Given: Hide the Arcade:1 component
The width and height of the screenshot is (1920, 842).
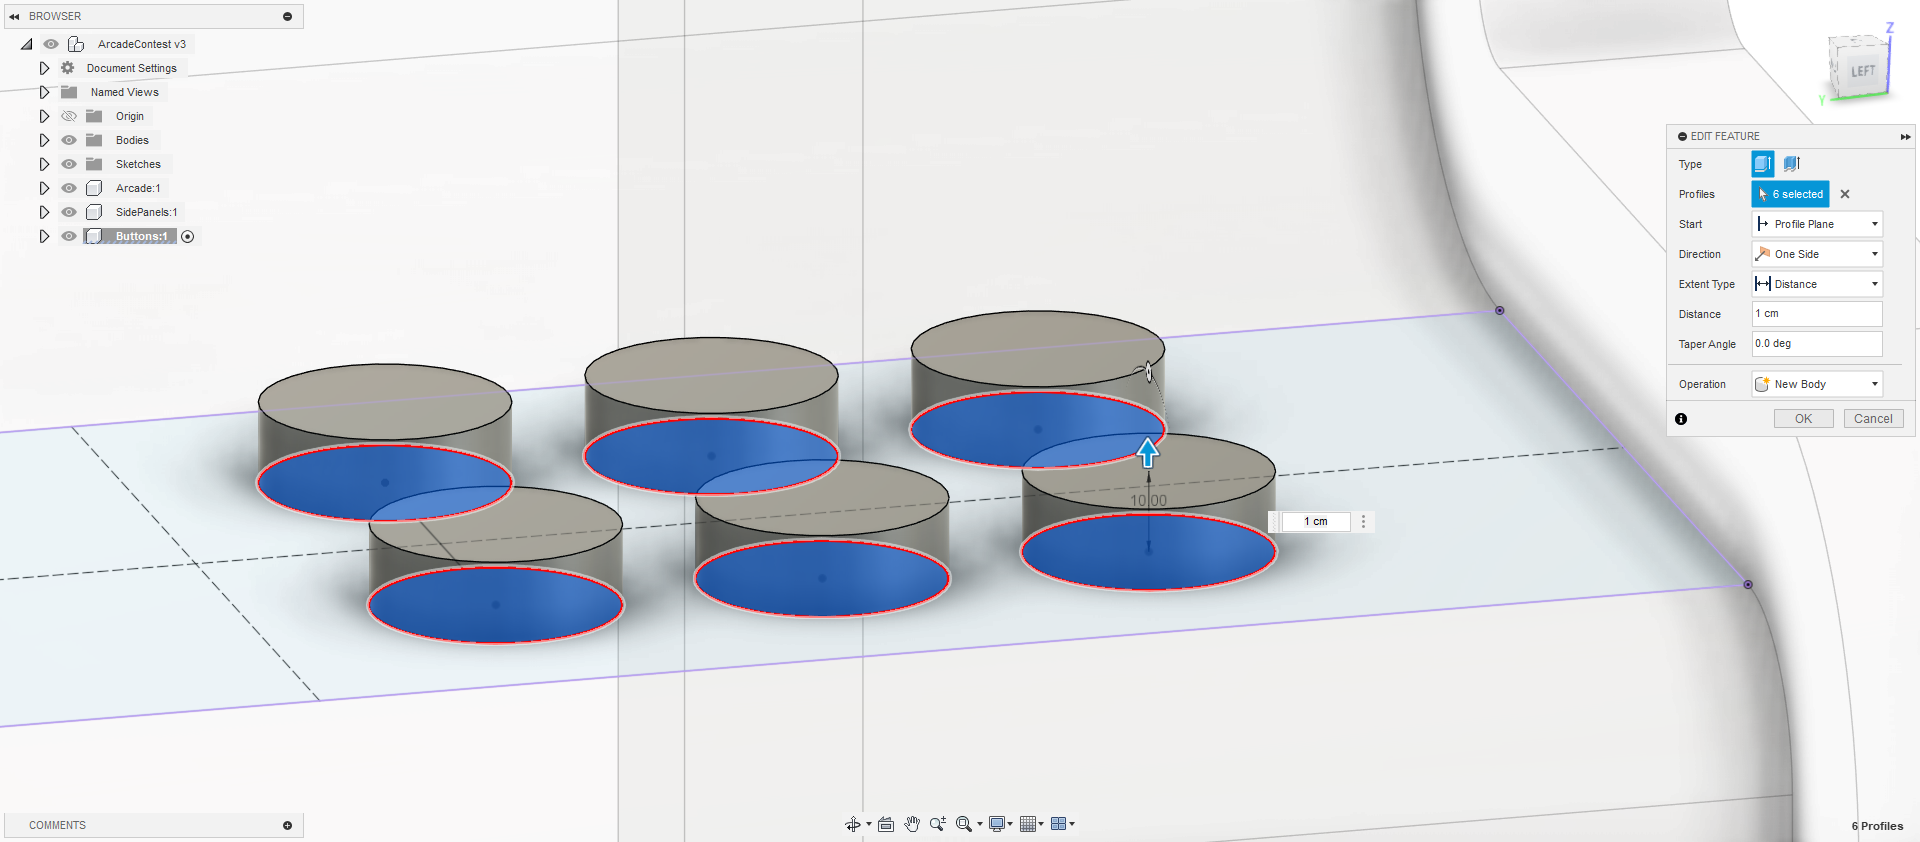Looking at the screenshot, I should 69,188.
